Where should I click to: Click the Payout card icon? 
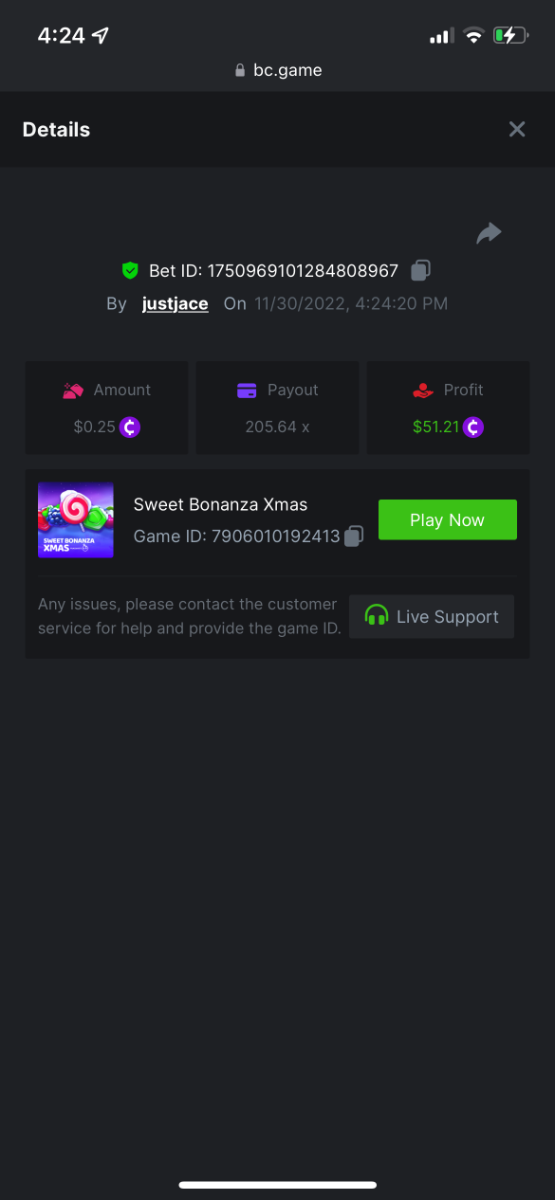(247, 390)
